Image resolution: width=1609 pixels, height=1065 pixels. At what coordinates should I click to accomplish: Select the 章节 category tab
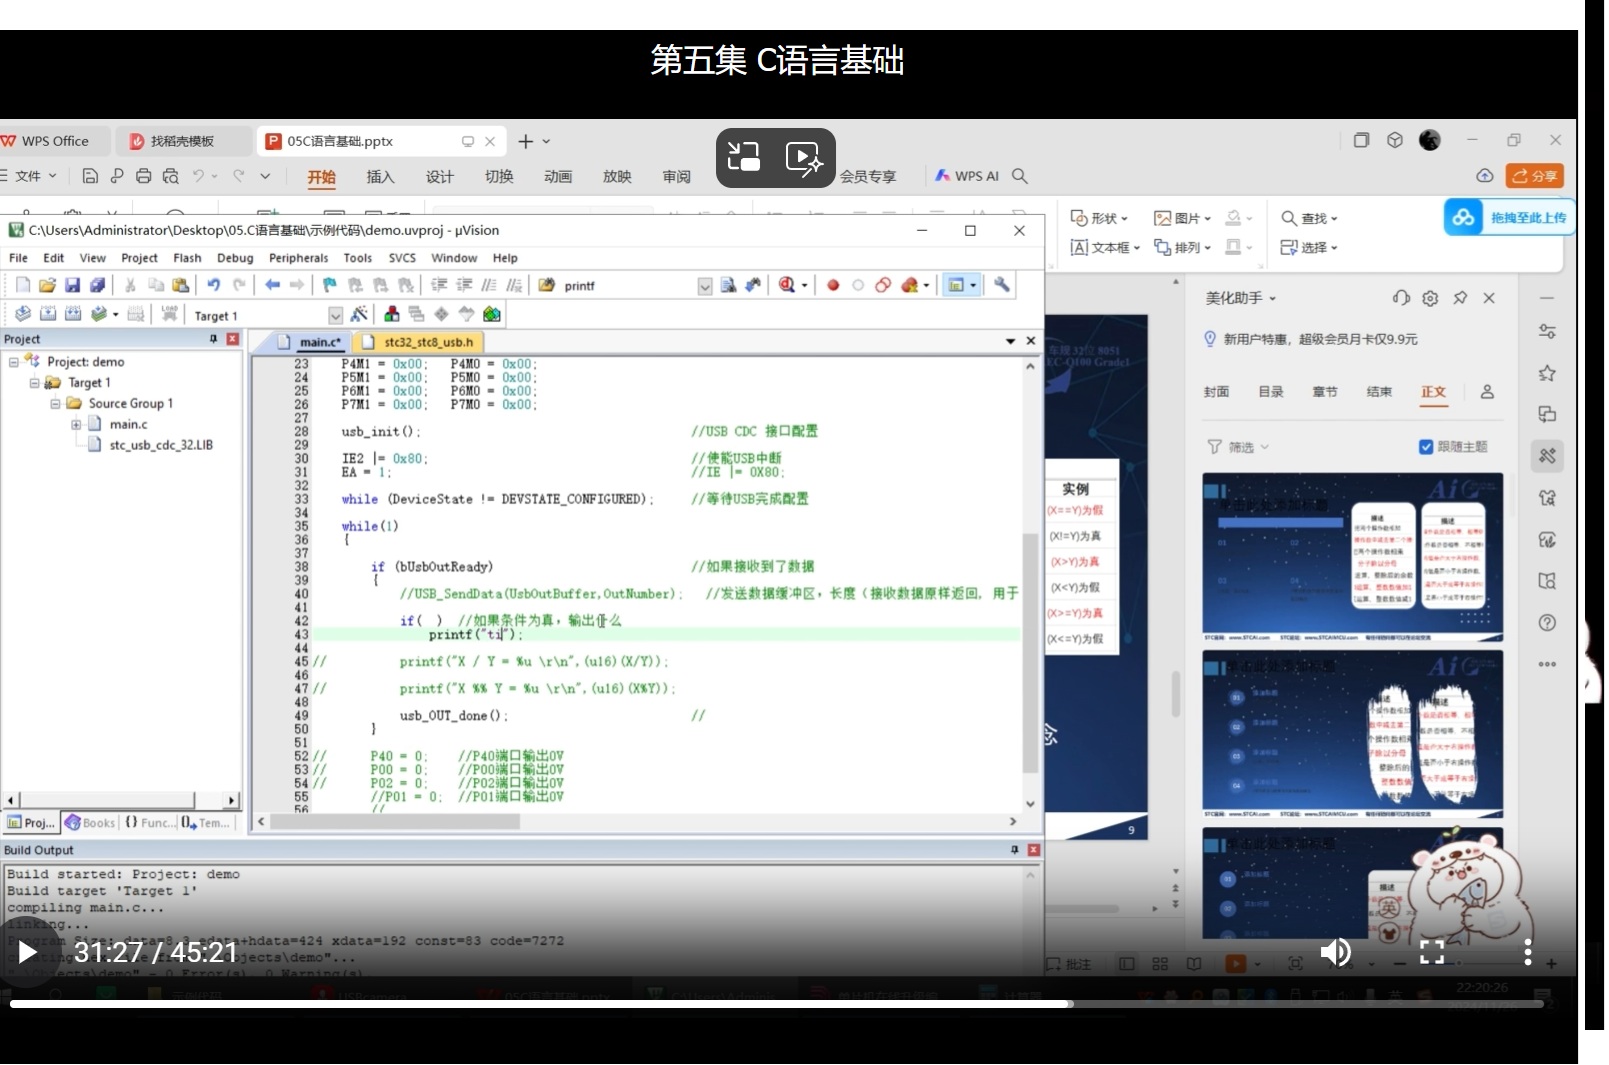[x=1324, y=392]
